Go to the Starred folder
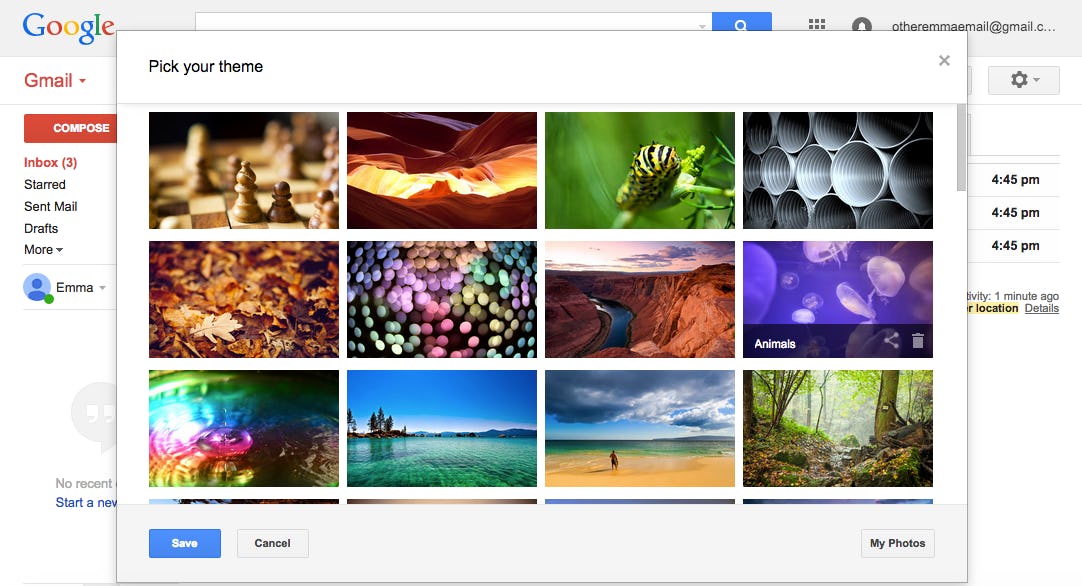1082x586 pixels. click(45, 185)
